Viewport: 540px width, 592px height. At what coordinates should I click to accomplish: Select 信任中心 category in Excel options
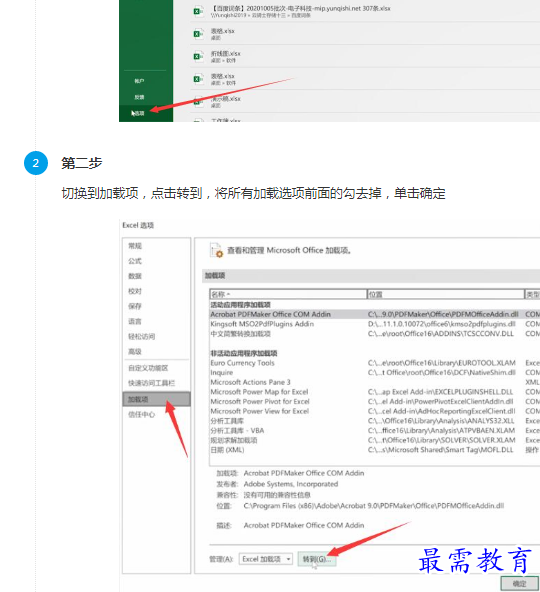pyautogui.click(x=141, y=414)
